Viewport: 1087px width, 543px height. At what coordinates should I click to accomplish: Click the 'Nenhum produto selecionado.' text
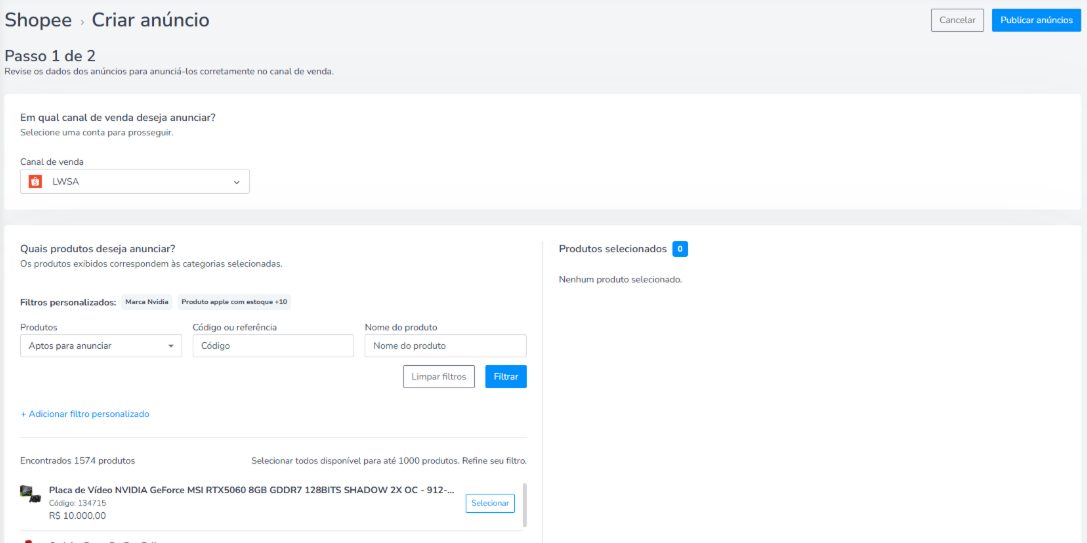click(x=620, y=280)
